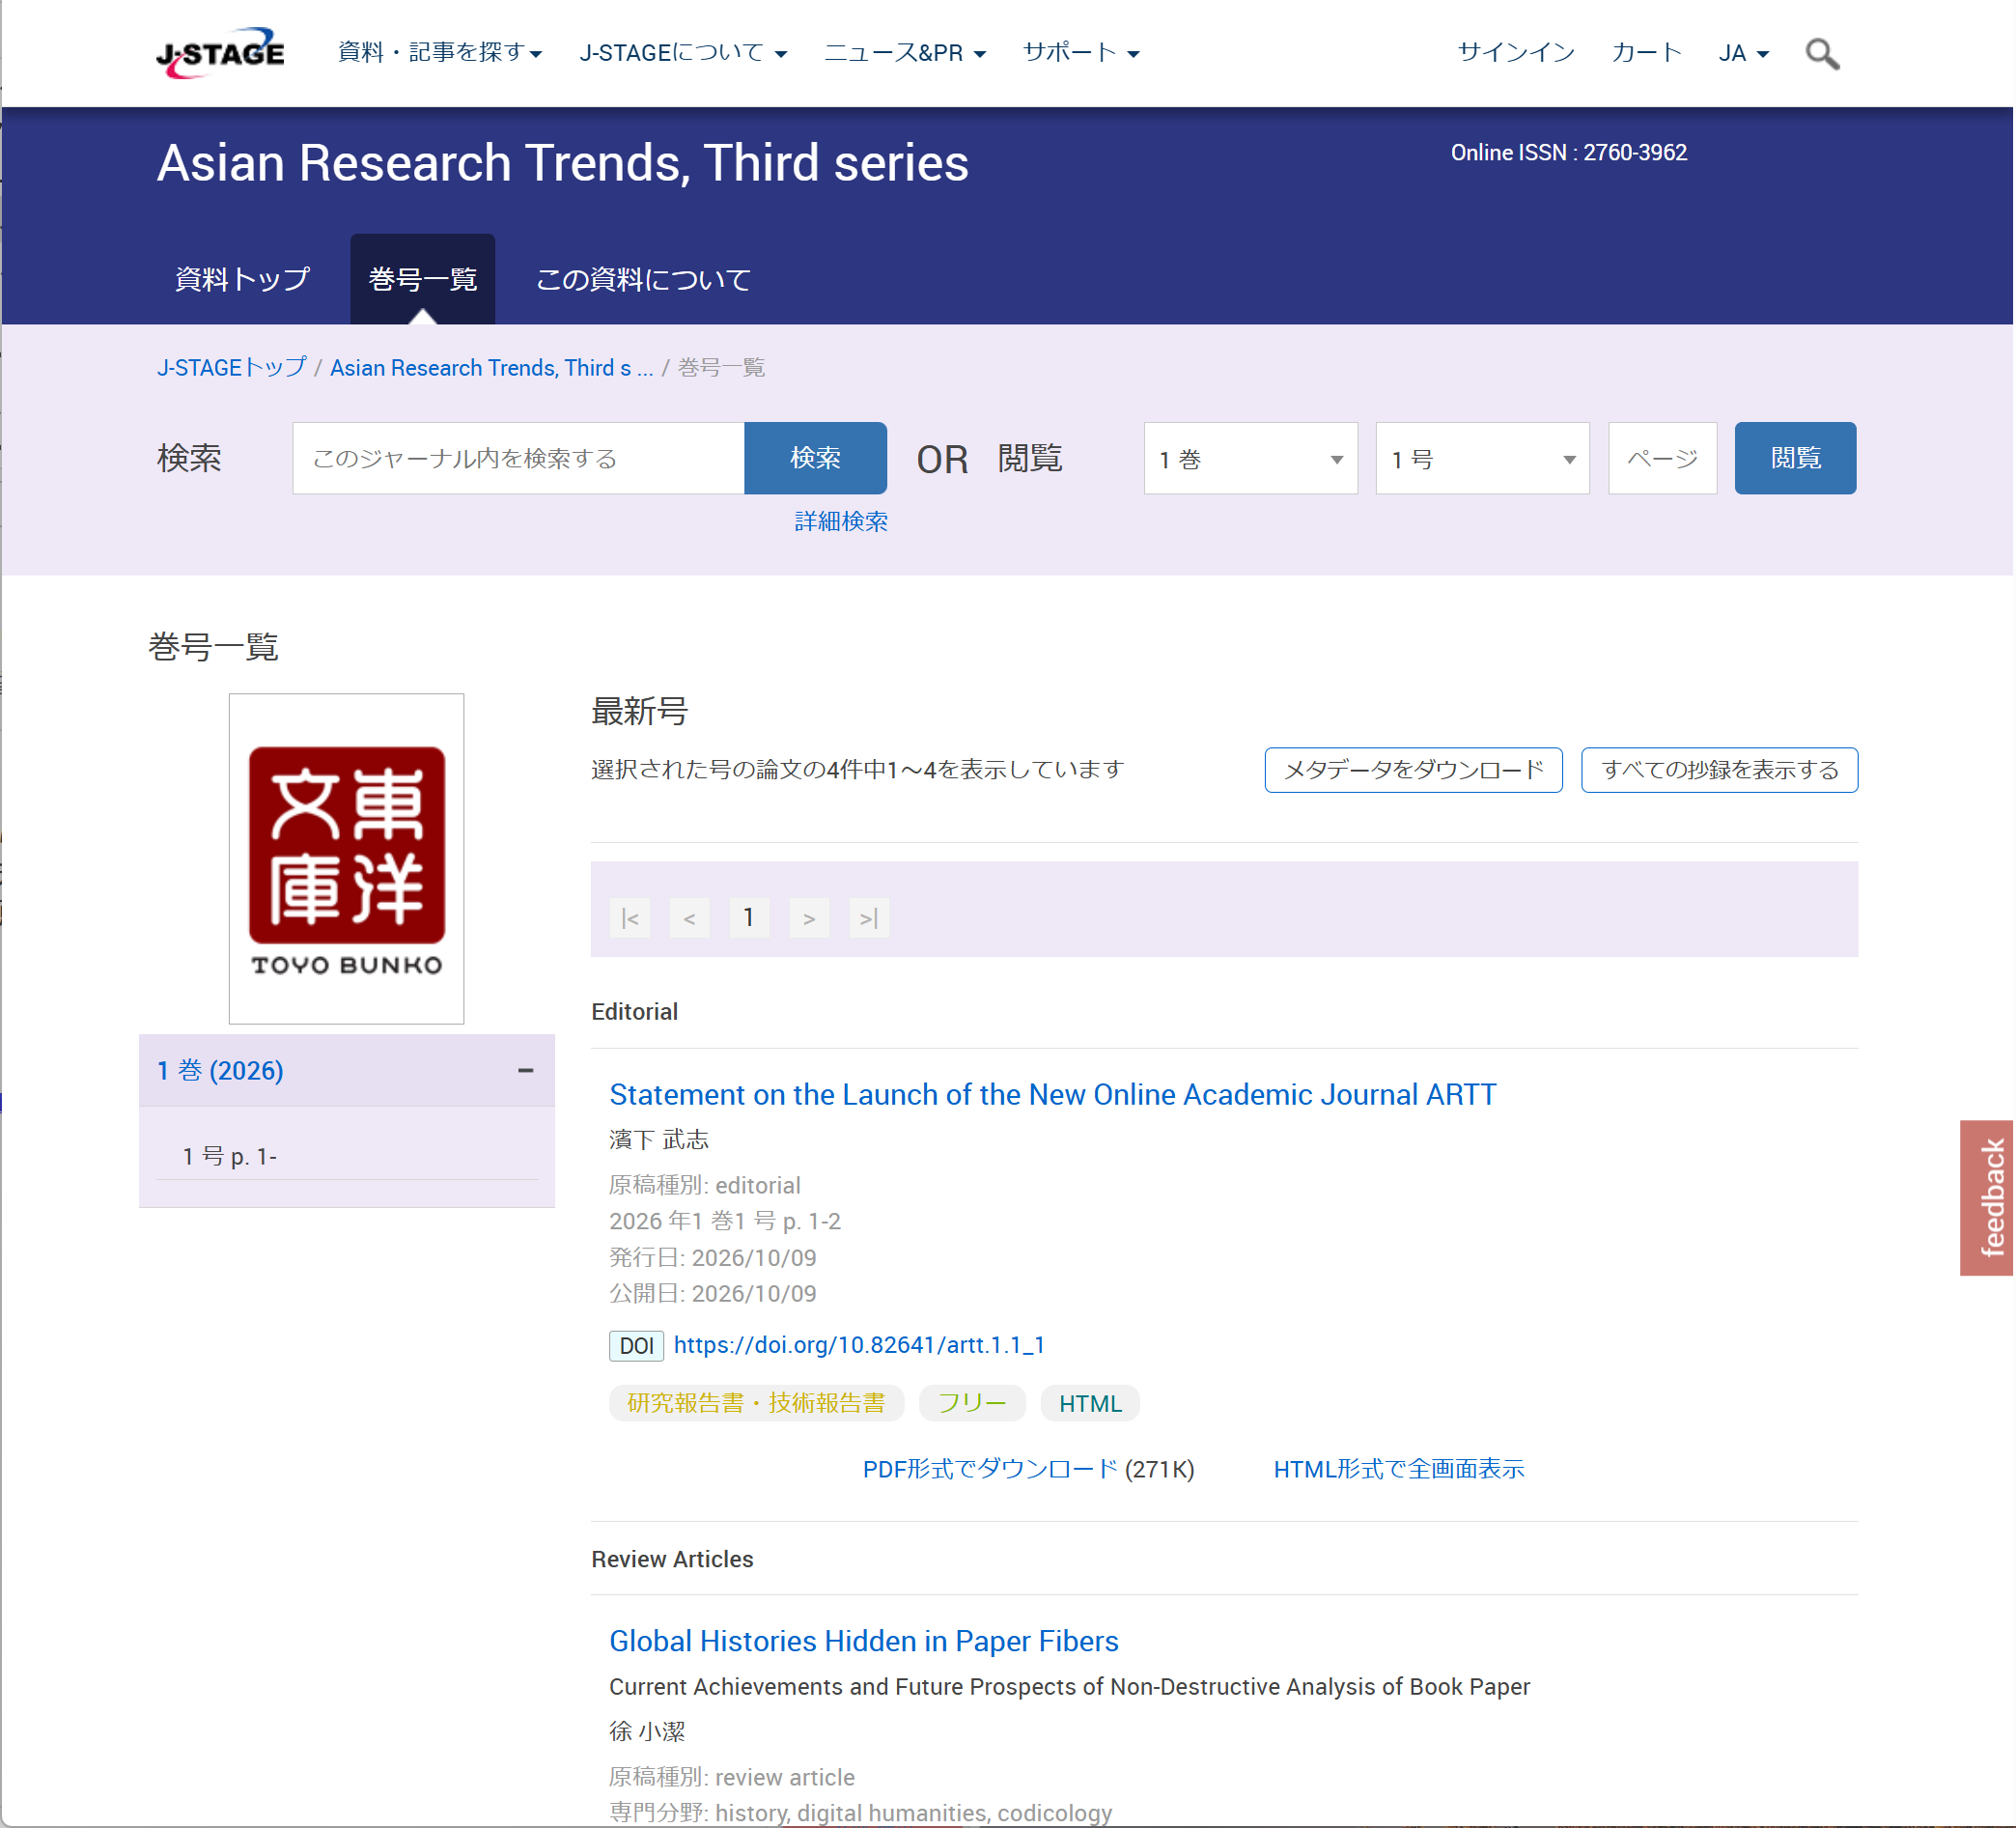This screenshot has width=2016, height=1828.
Task: Open the ARTT launch statement article
Action: (1053, 1094)
